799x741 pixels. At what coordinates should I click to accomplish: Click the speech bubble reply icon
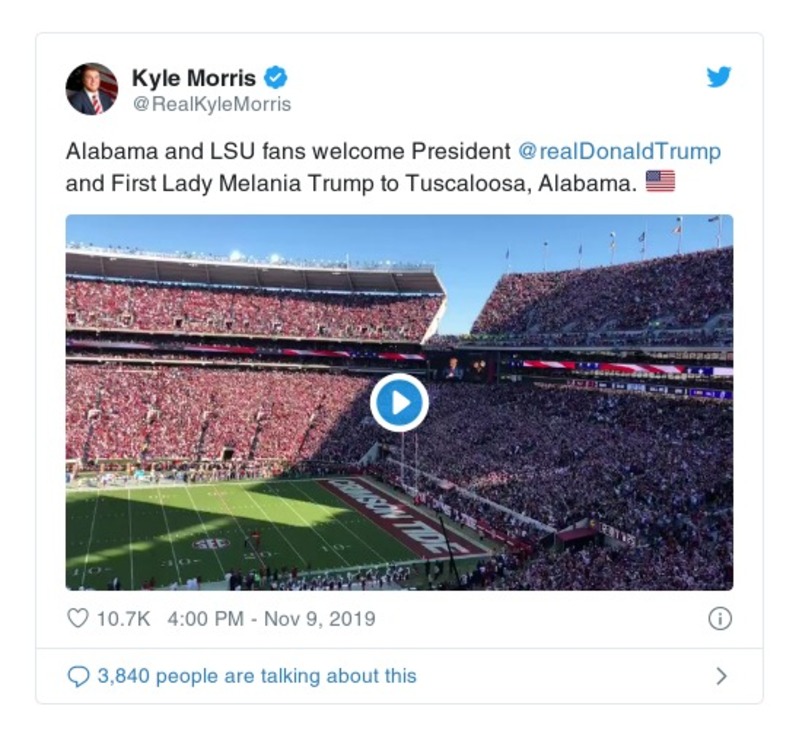(78, 677)
